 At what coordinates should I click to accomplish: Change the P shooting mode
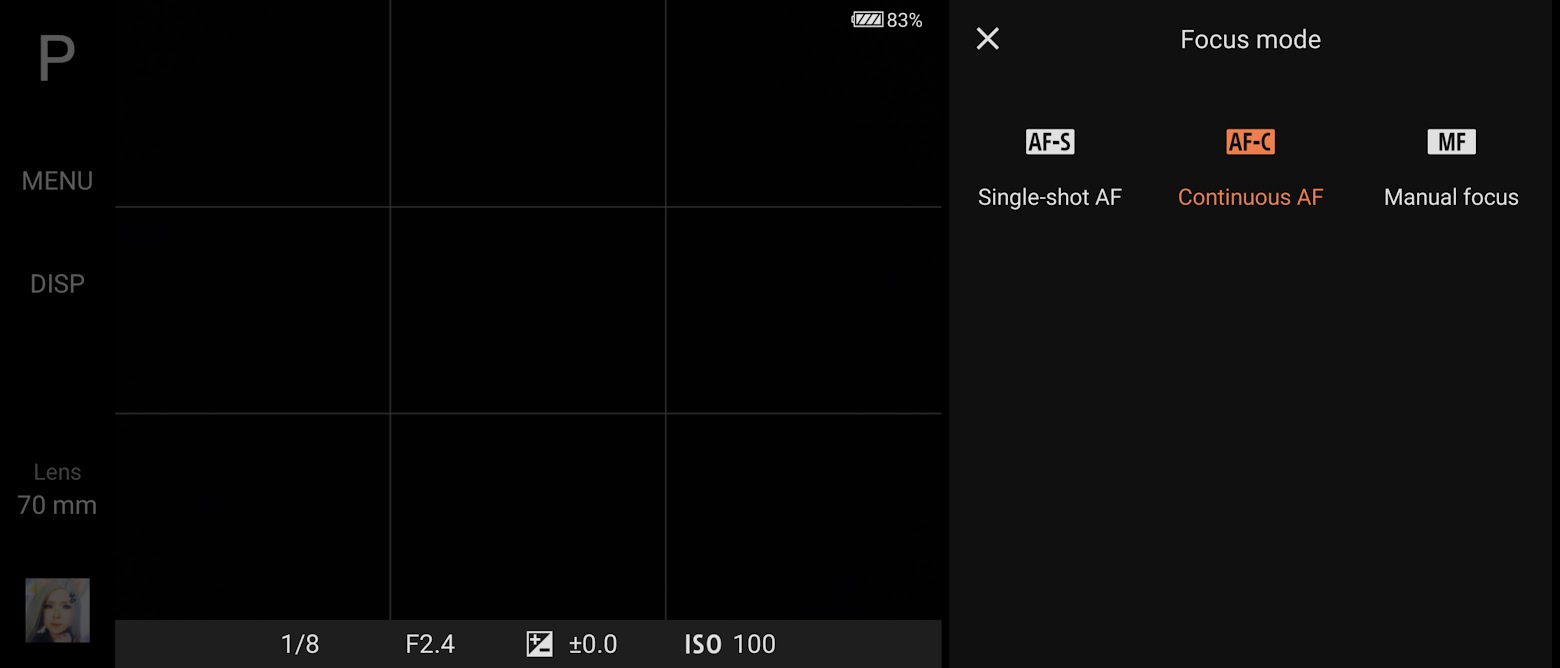[56, 59]
